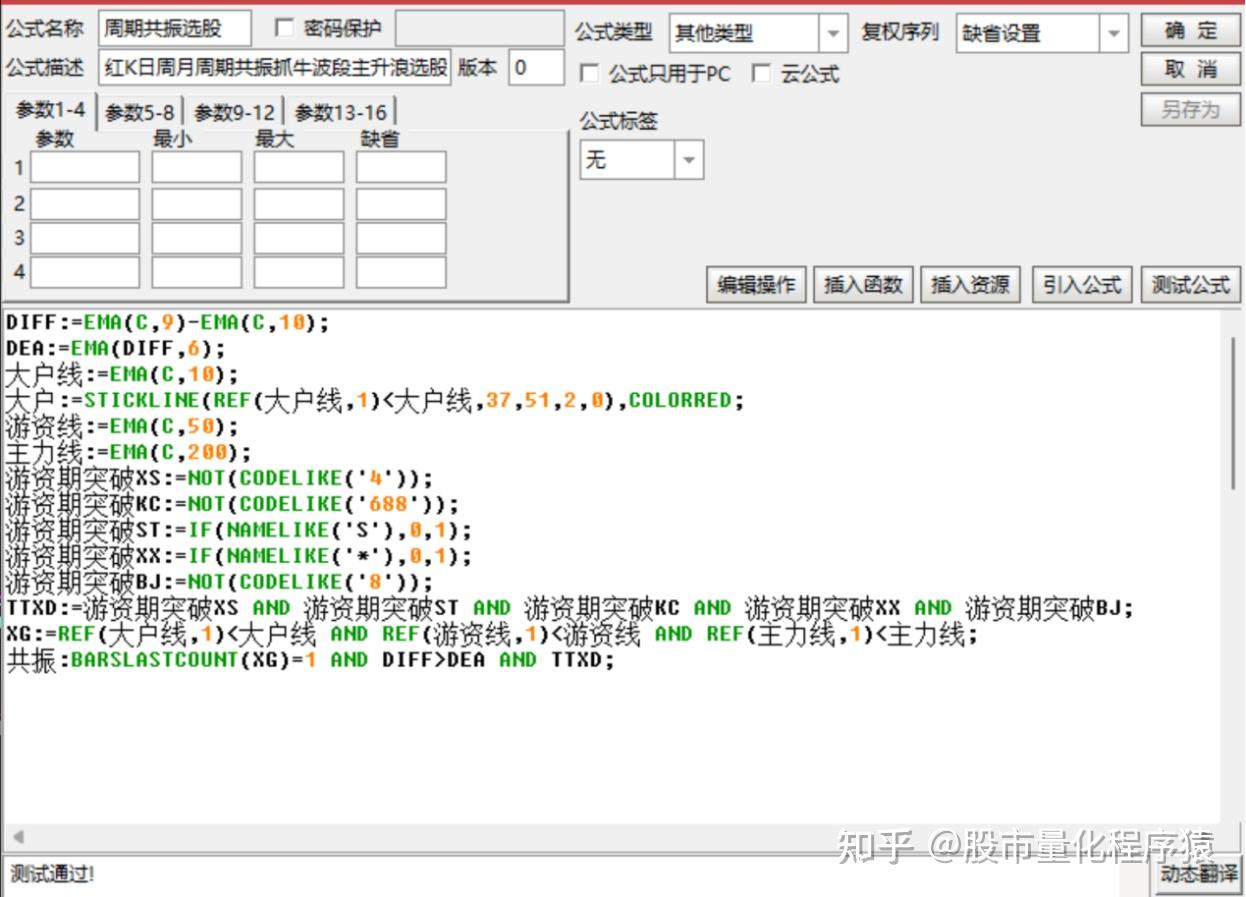
Task: Click parameter 1 最大 field
Action: click(x=299, y=167)
